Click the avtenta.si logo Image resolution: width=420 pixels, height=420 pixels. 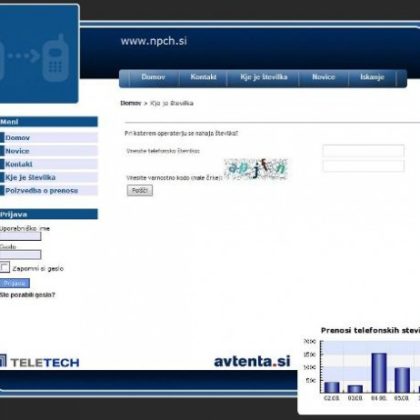(x=252, y=361)
